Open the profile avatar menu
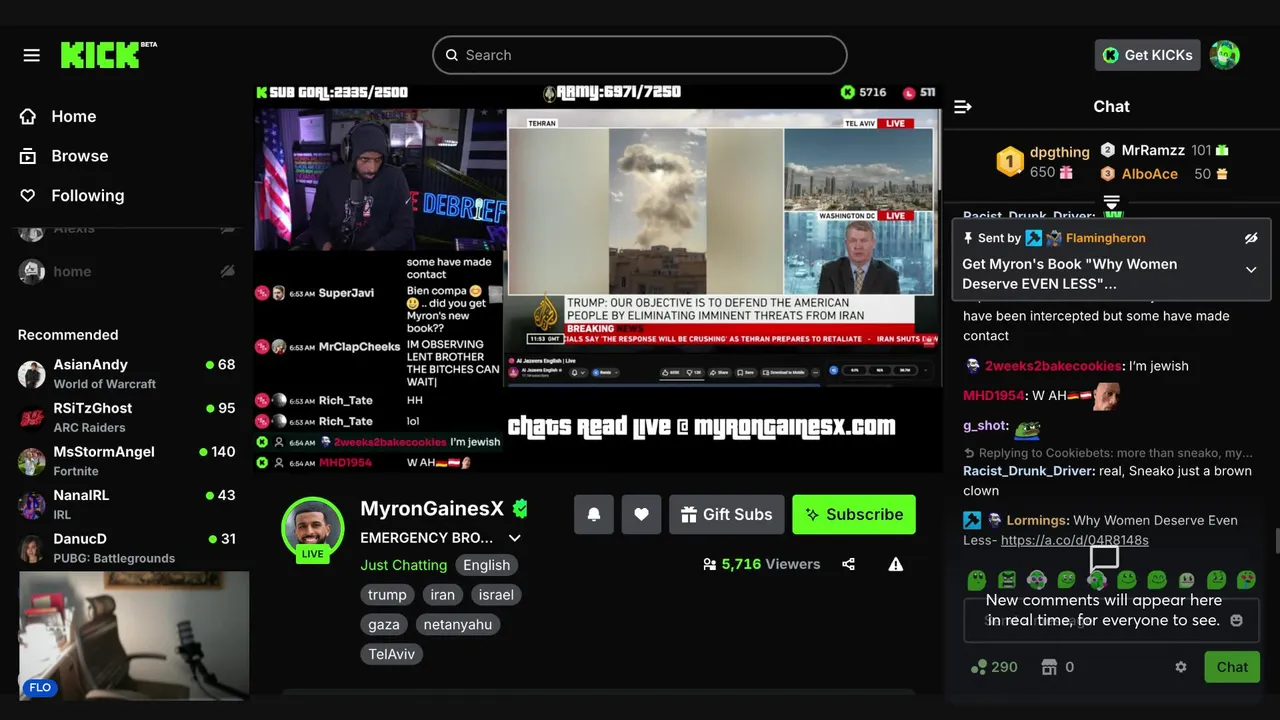 (1225, 55)
